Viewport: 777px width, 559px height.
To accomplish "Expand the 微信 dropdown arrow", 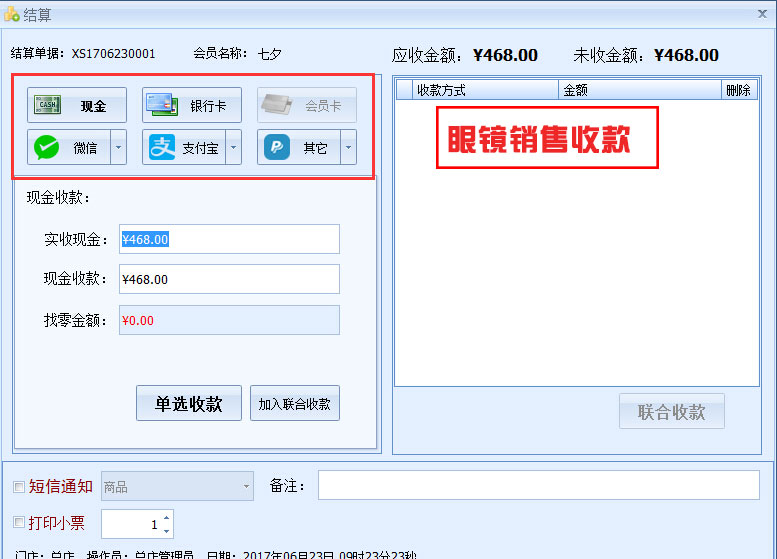I will point(118,148).
